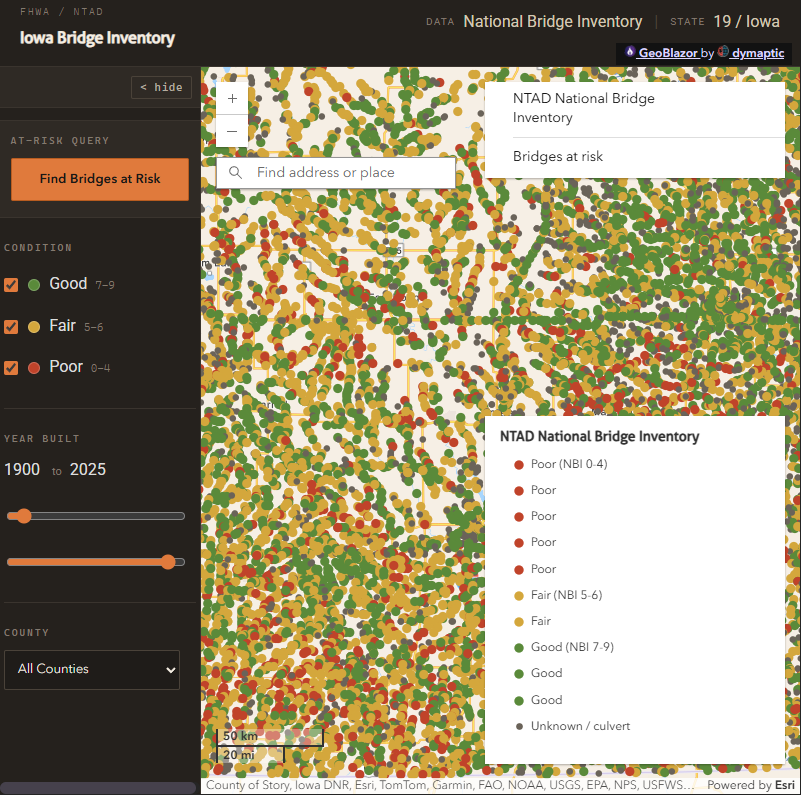The width and height of the screenshot is (801, 795).
Task: Zoom in with the plus button
Action: click(232, 99)
